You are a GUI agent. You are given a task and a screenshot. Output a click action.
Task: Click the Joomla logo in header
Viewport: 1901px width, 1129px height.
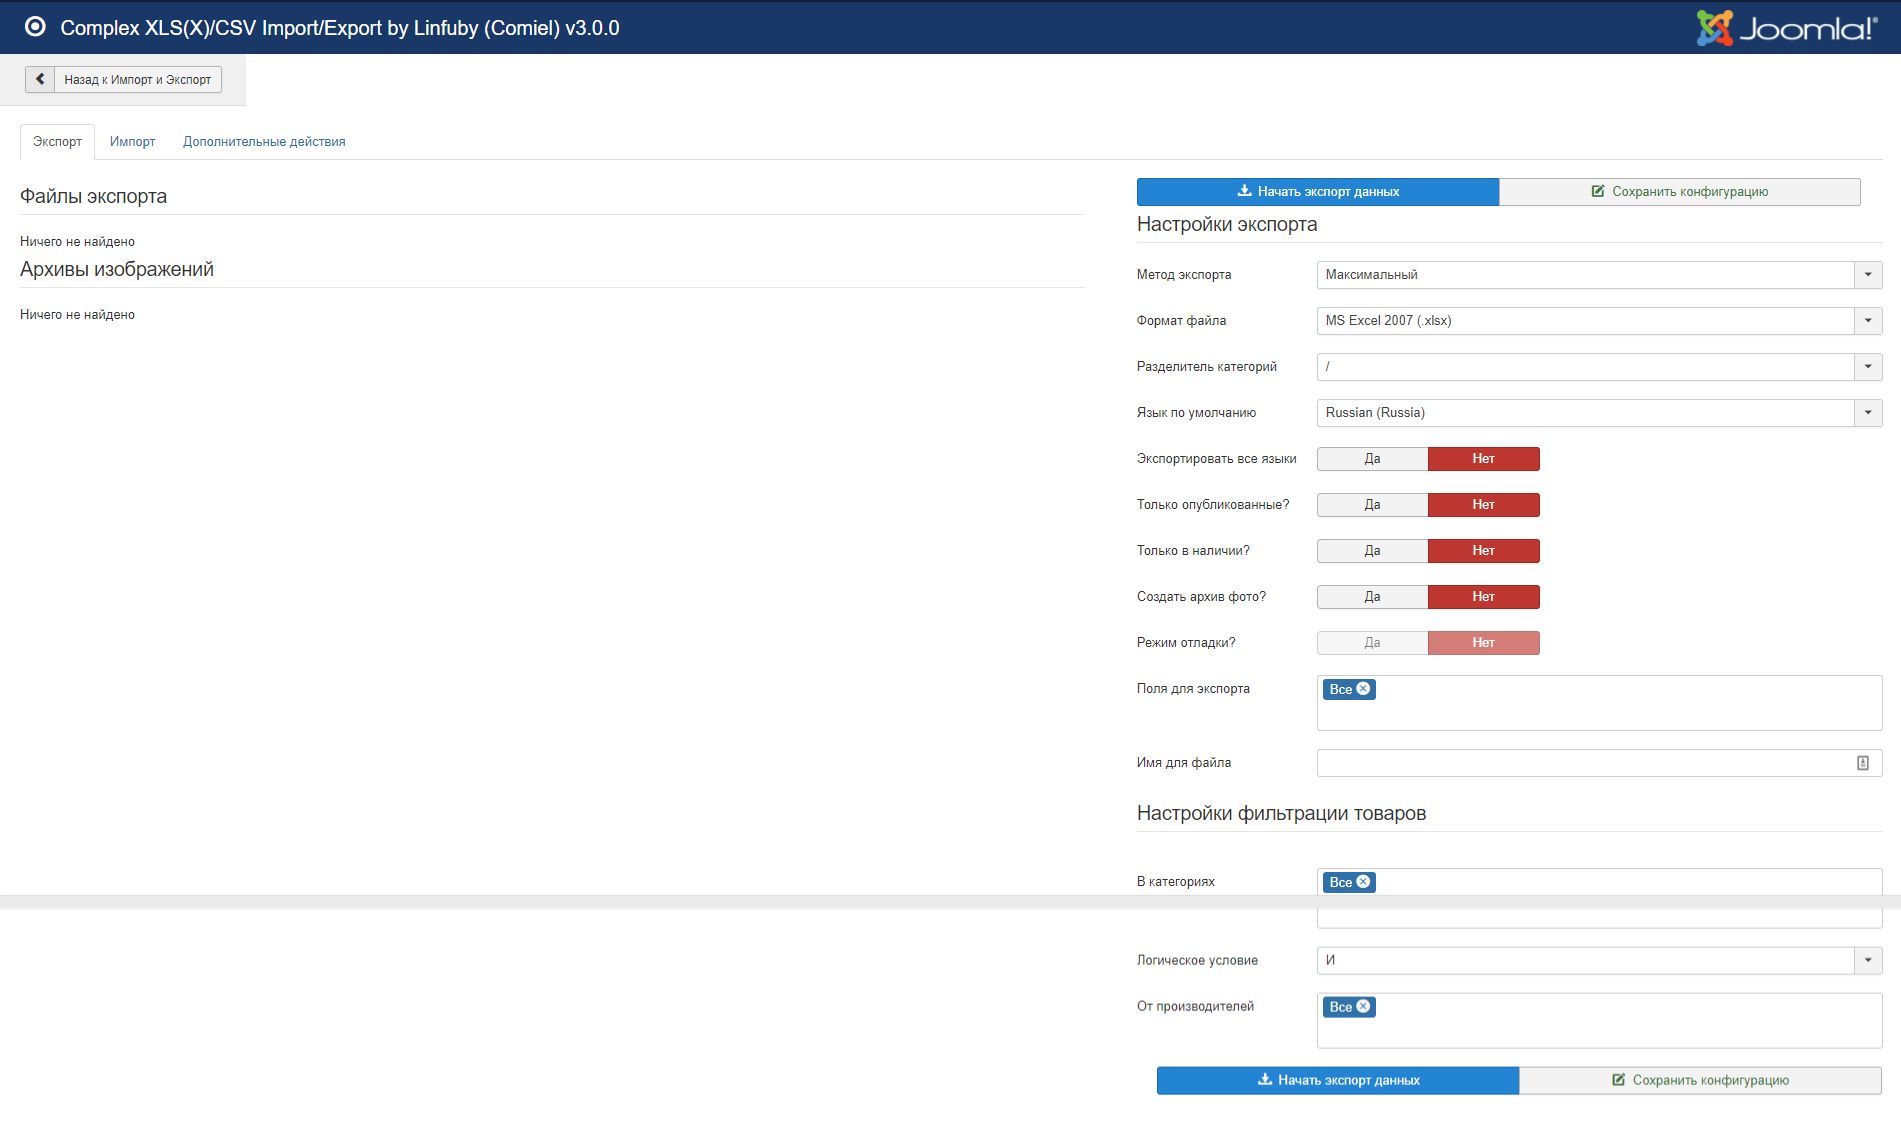[x=1786, y=28]
